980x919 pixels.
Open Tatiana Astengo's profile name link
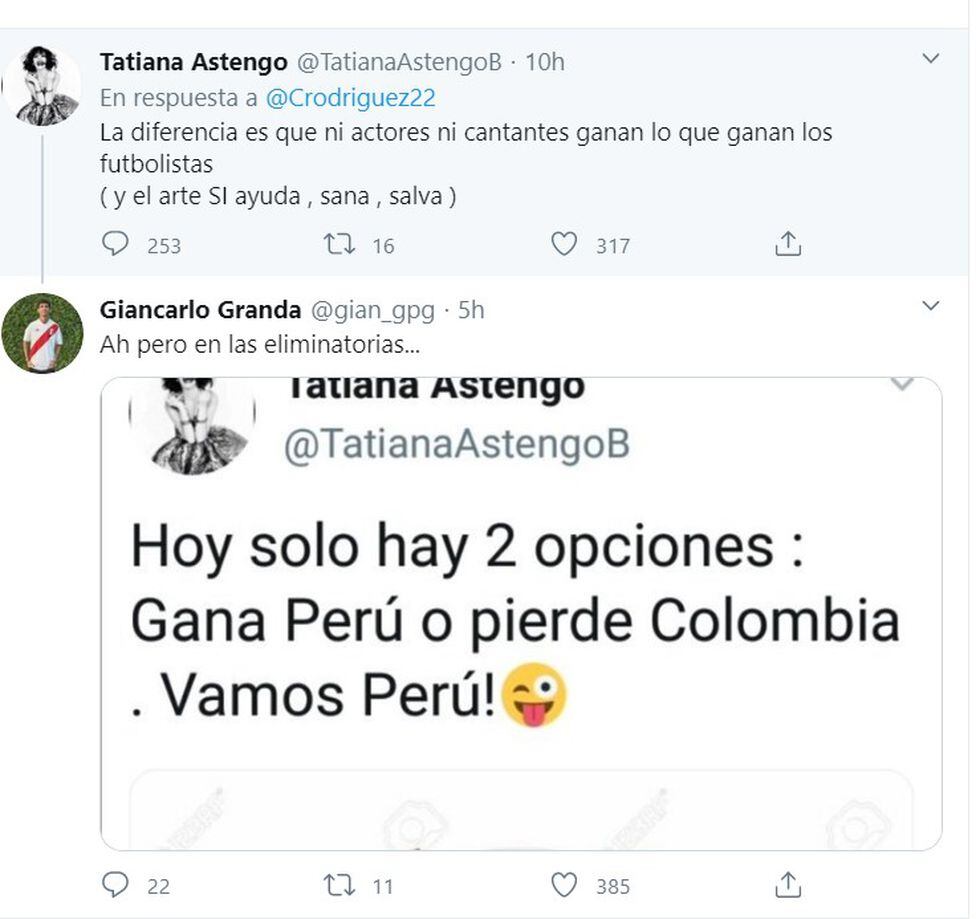pyautogui.click(x=191, y=62)
